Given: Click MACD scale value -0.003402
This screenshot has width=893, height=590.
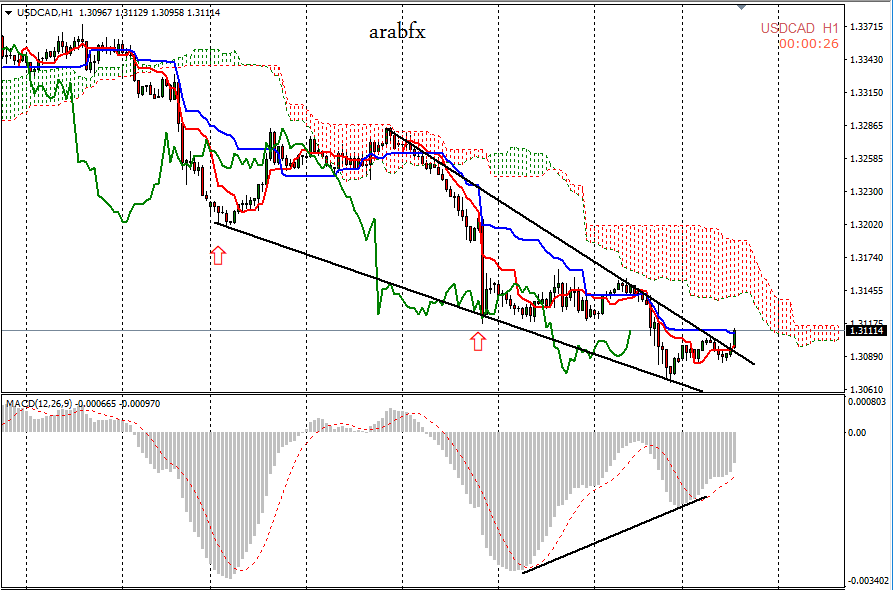Looking at the screenshot, I should point(867,581).
